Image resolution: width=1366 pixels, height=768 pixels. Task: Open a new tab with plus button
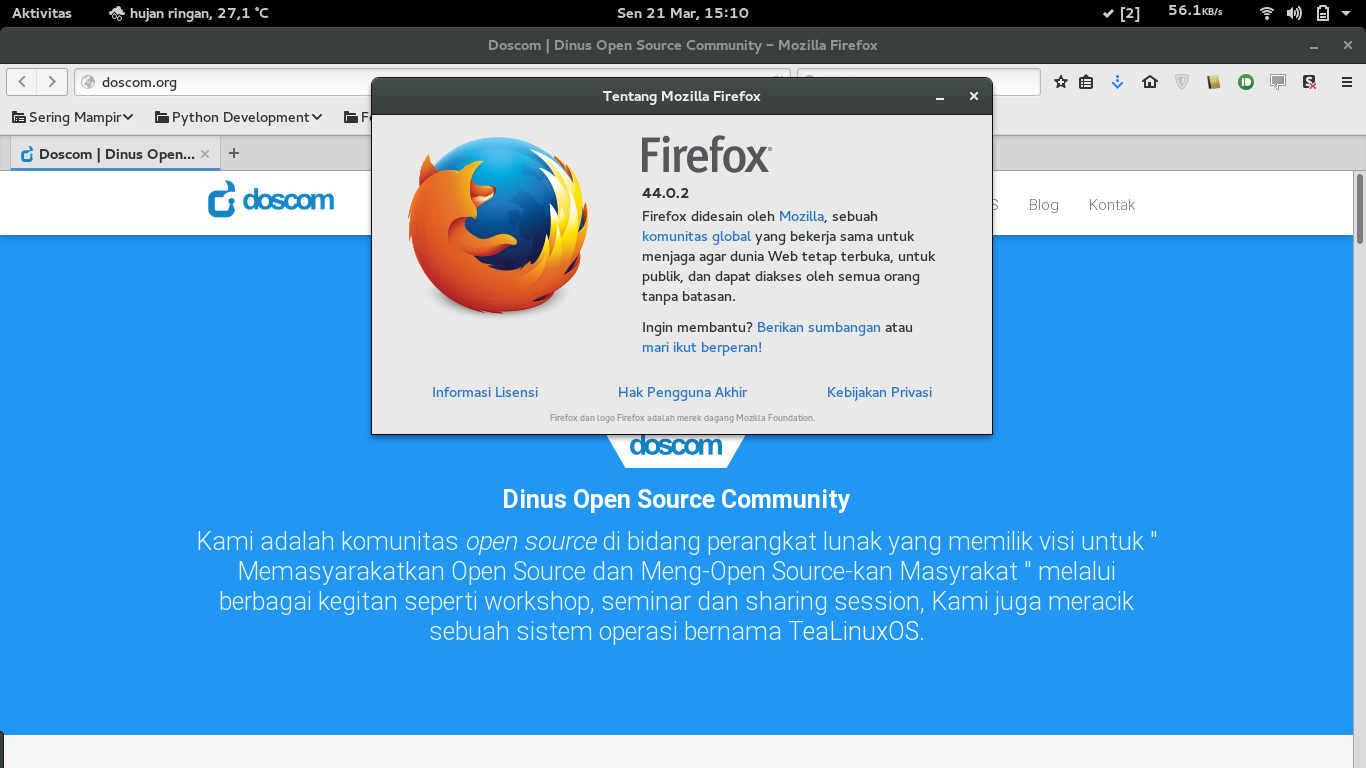(234, 153)
